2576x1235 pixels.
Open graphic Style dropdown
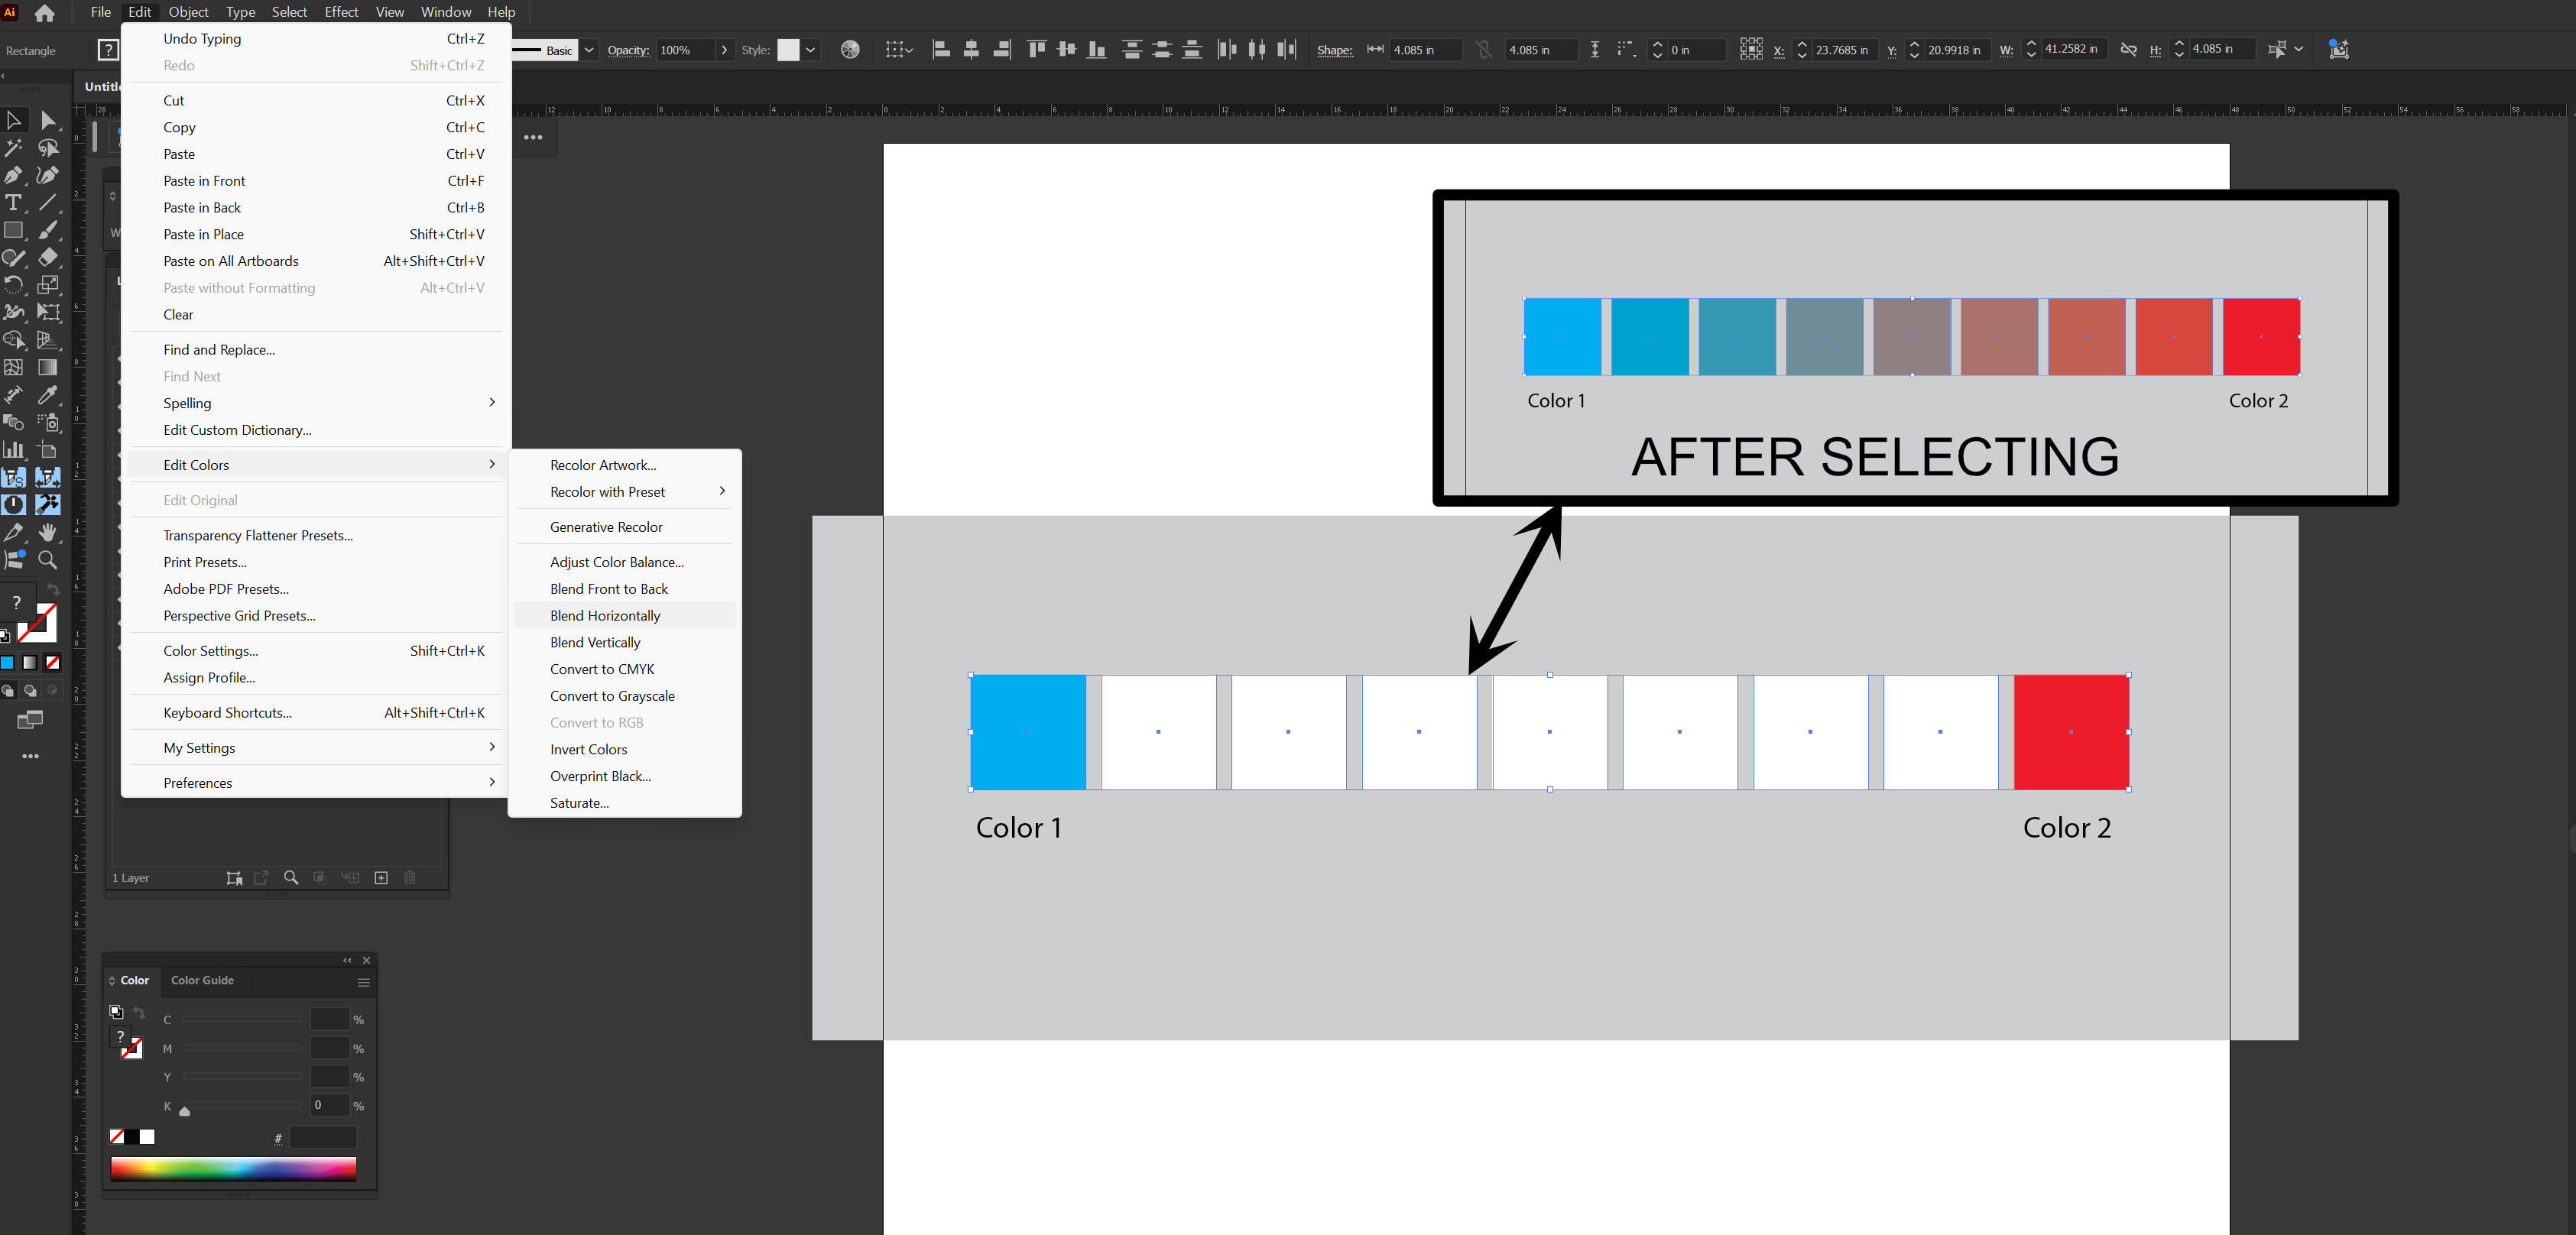pyautogui.click(x=811, y=50)
